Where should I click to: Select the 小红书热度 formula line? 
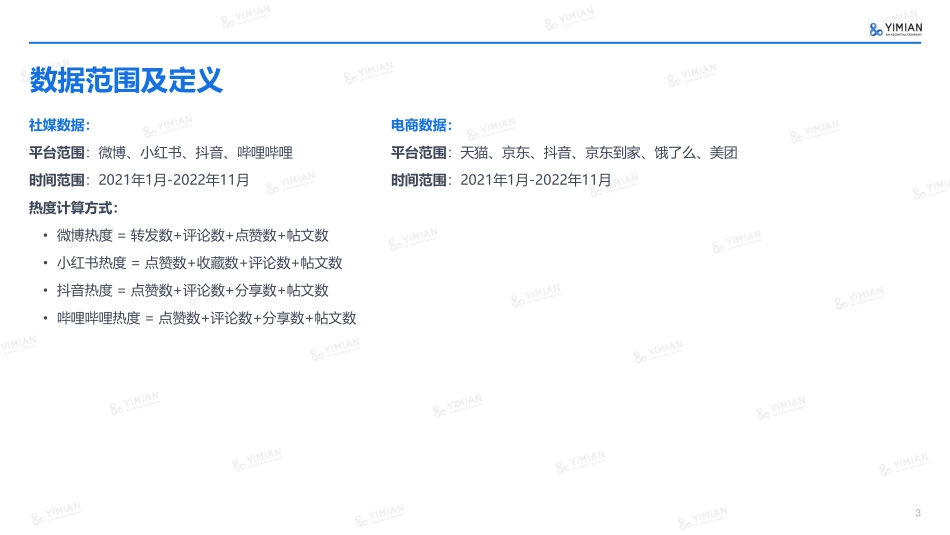pos(199,263)
